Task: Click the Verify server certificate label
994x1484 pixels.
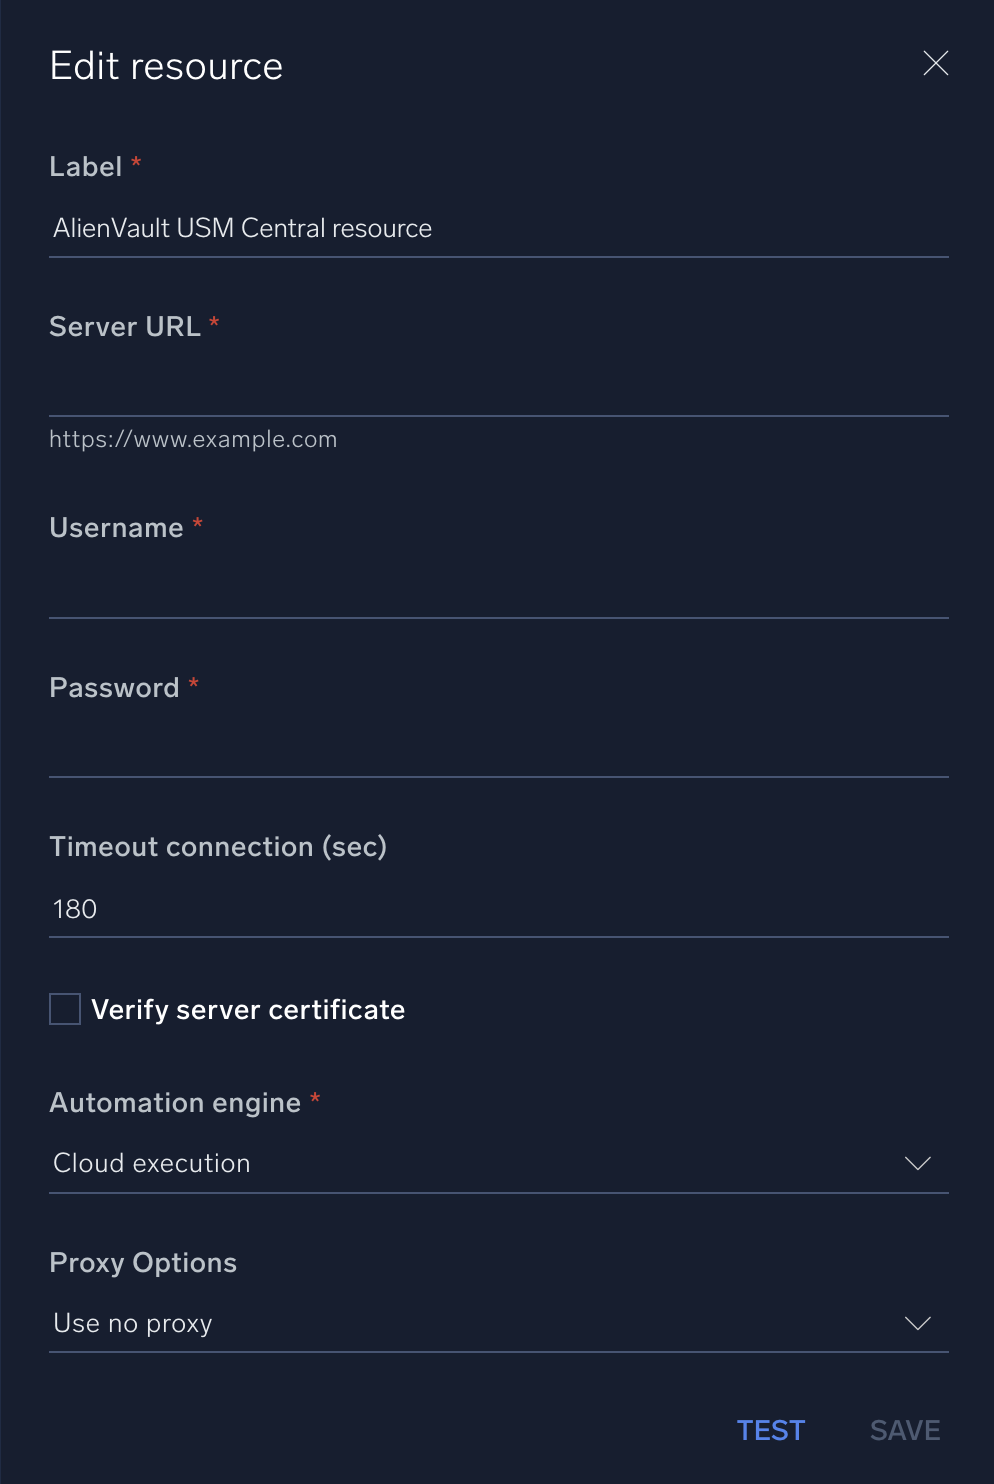Action: pos(248,1009)
